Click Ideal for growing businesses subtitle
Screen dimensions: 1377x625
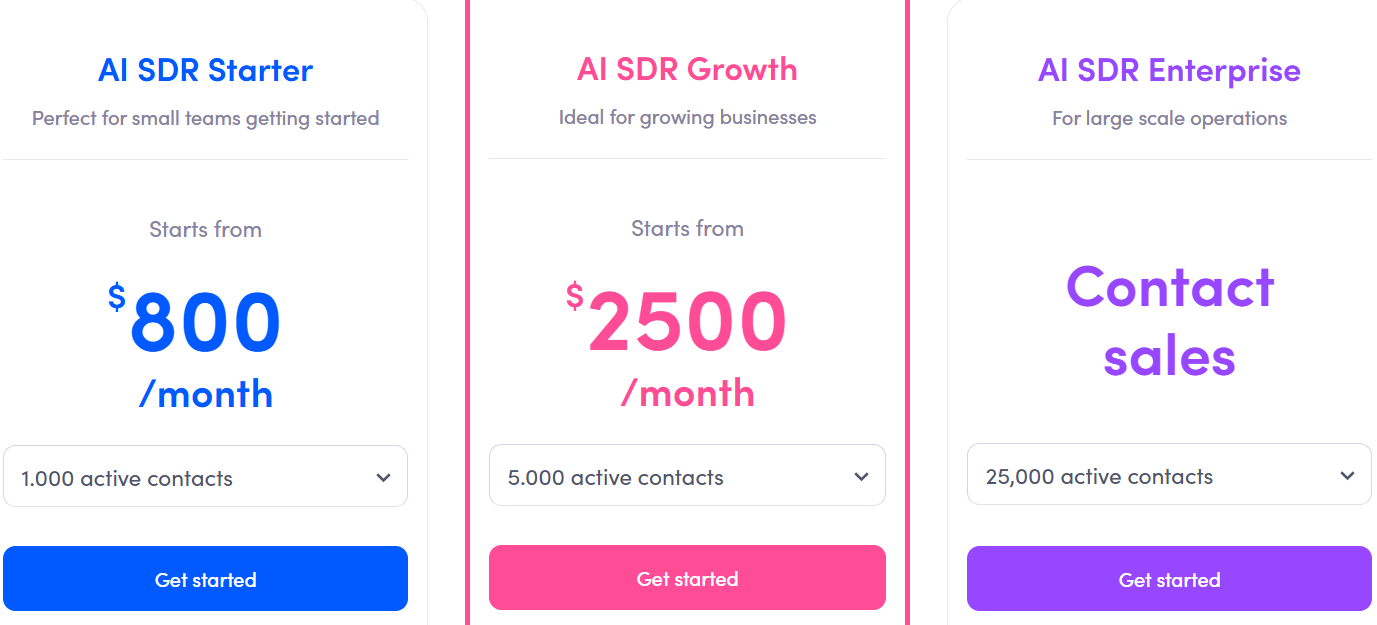[687, 117]
